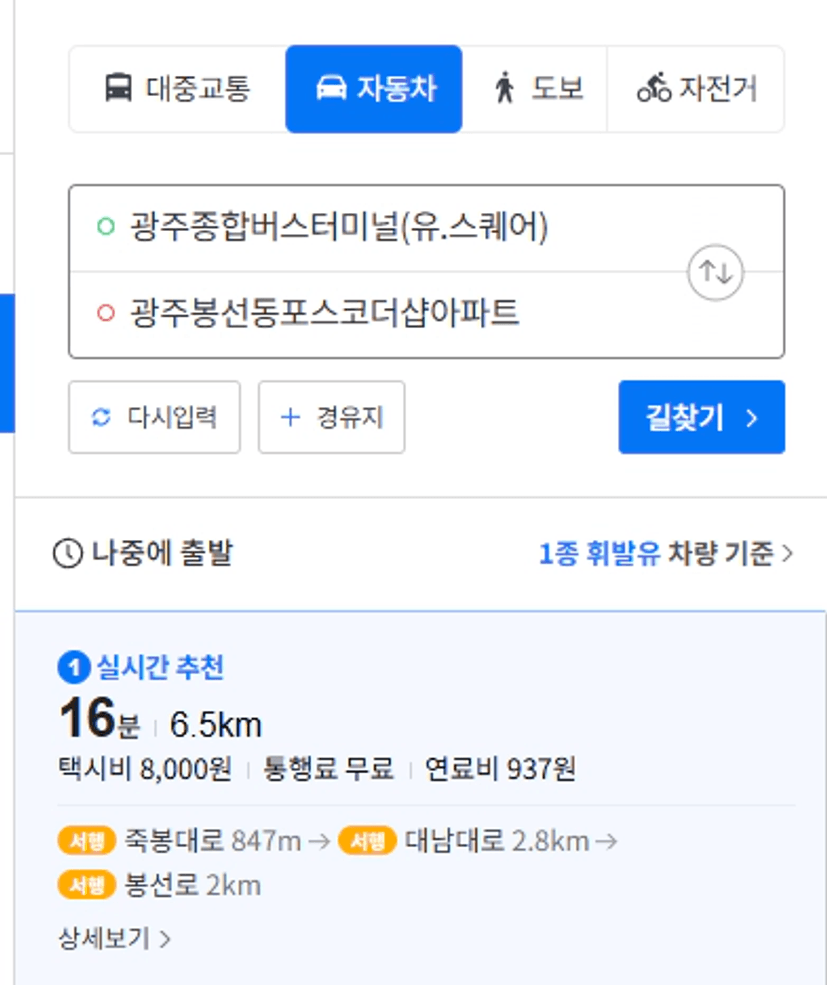827x985 pixels.
Task: Switch to the 자전거 tab
Action: (x=696, y=89)
